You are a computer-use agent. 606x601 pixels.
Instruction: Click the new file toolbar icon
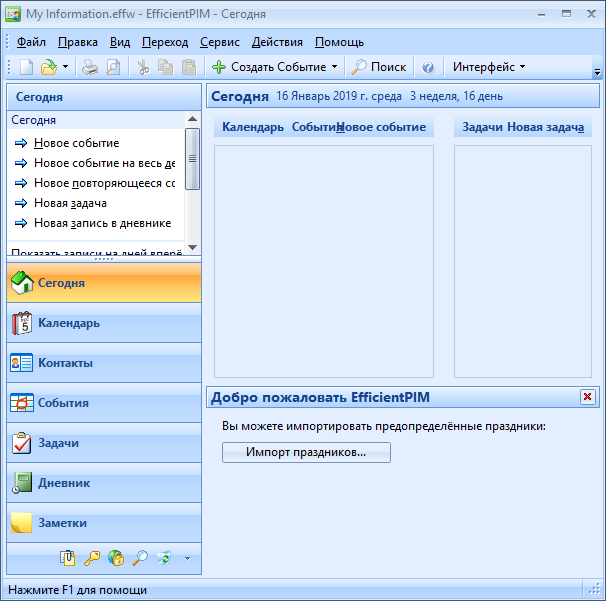26,67
